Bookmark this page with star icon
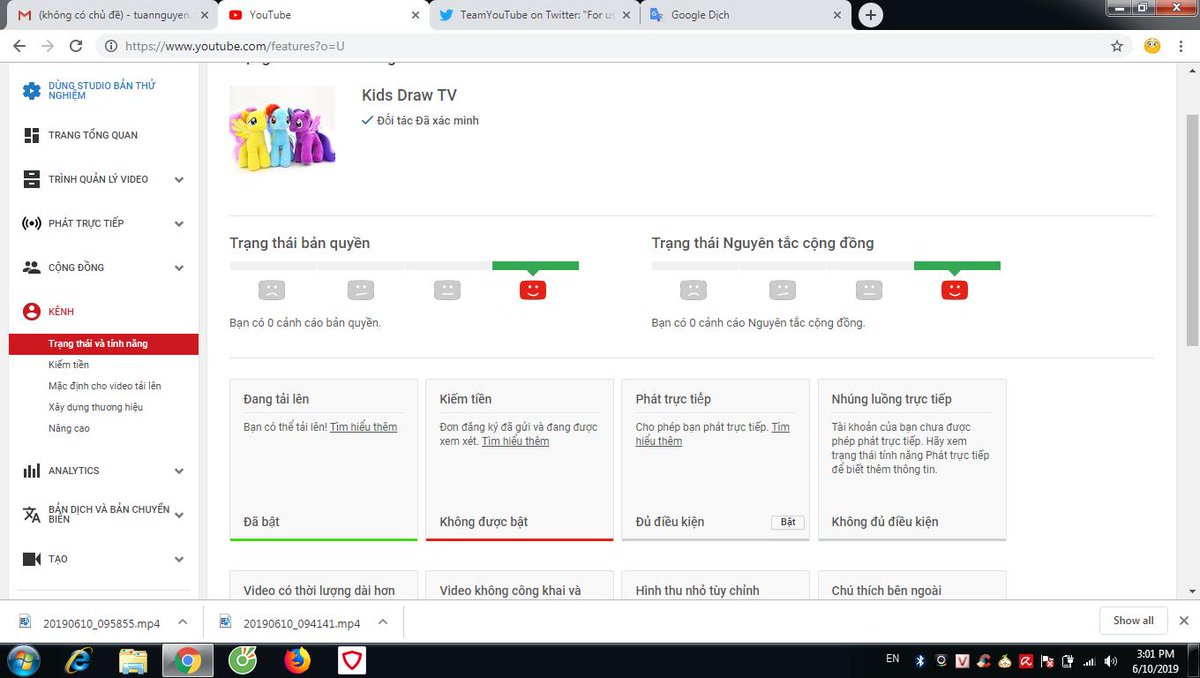1200x678 pixels. pyautogui.click(x=1117, y=46)
